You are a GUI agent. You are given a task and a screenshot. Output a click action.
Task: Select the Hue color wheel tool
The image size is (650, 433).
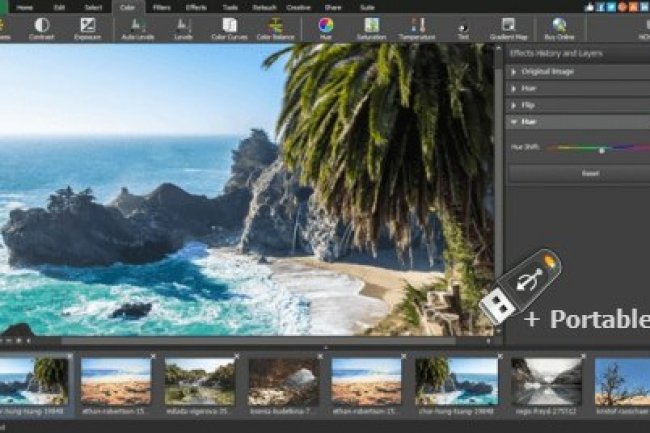326,27
